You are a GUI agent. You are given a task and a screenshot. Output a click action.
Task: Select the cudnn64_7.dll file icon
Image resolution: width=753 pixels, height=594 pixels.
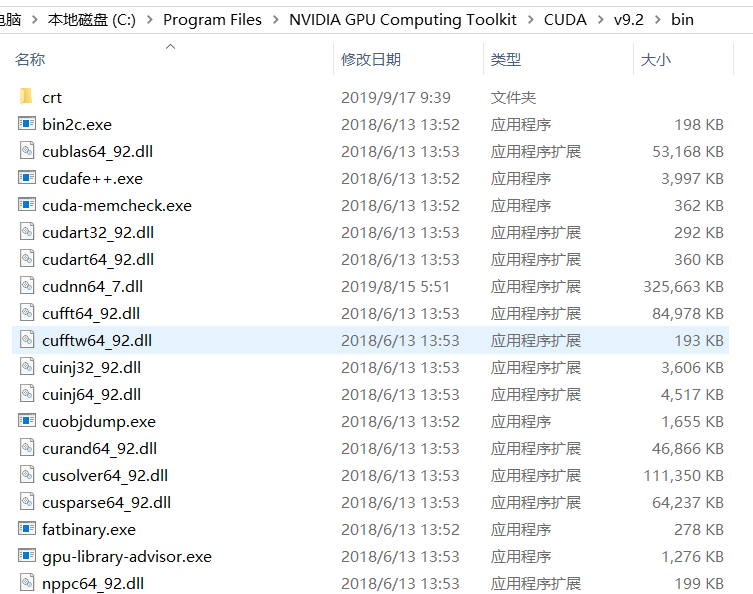pos(27,286)
